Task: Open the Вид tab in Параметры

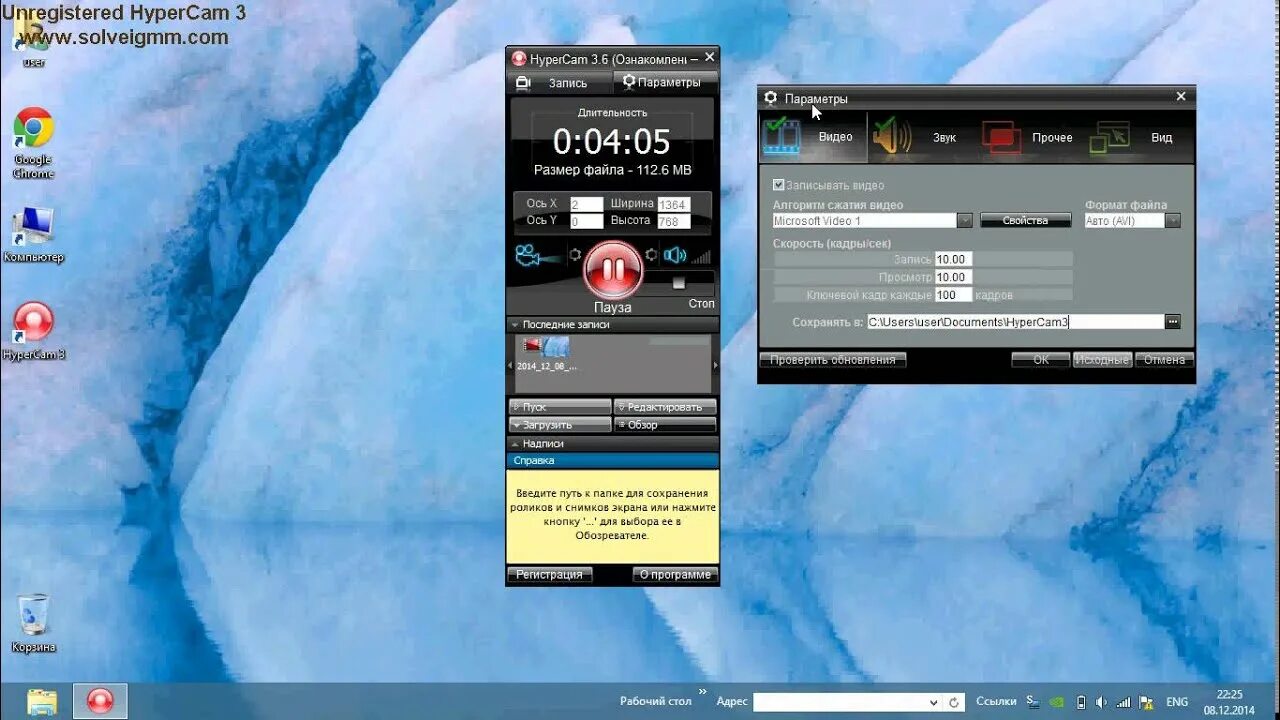Action: coord(1139,137)
